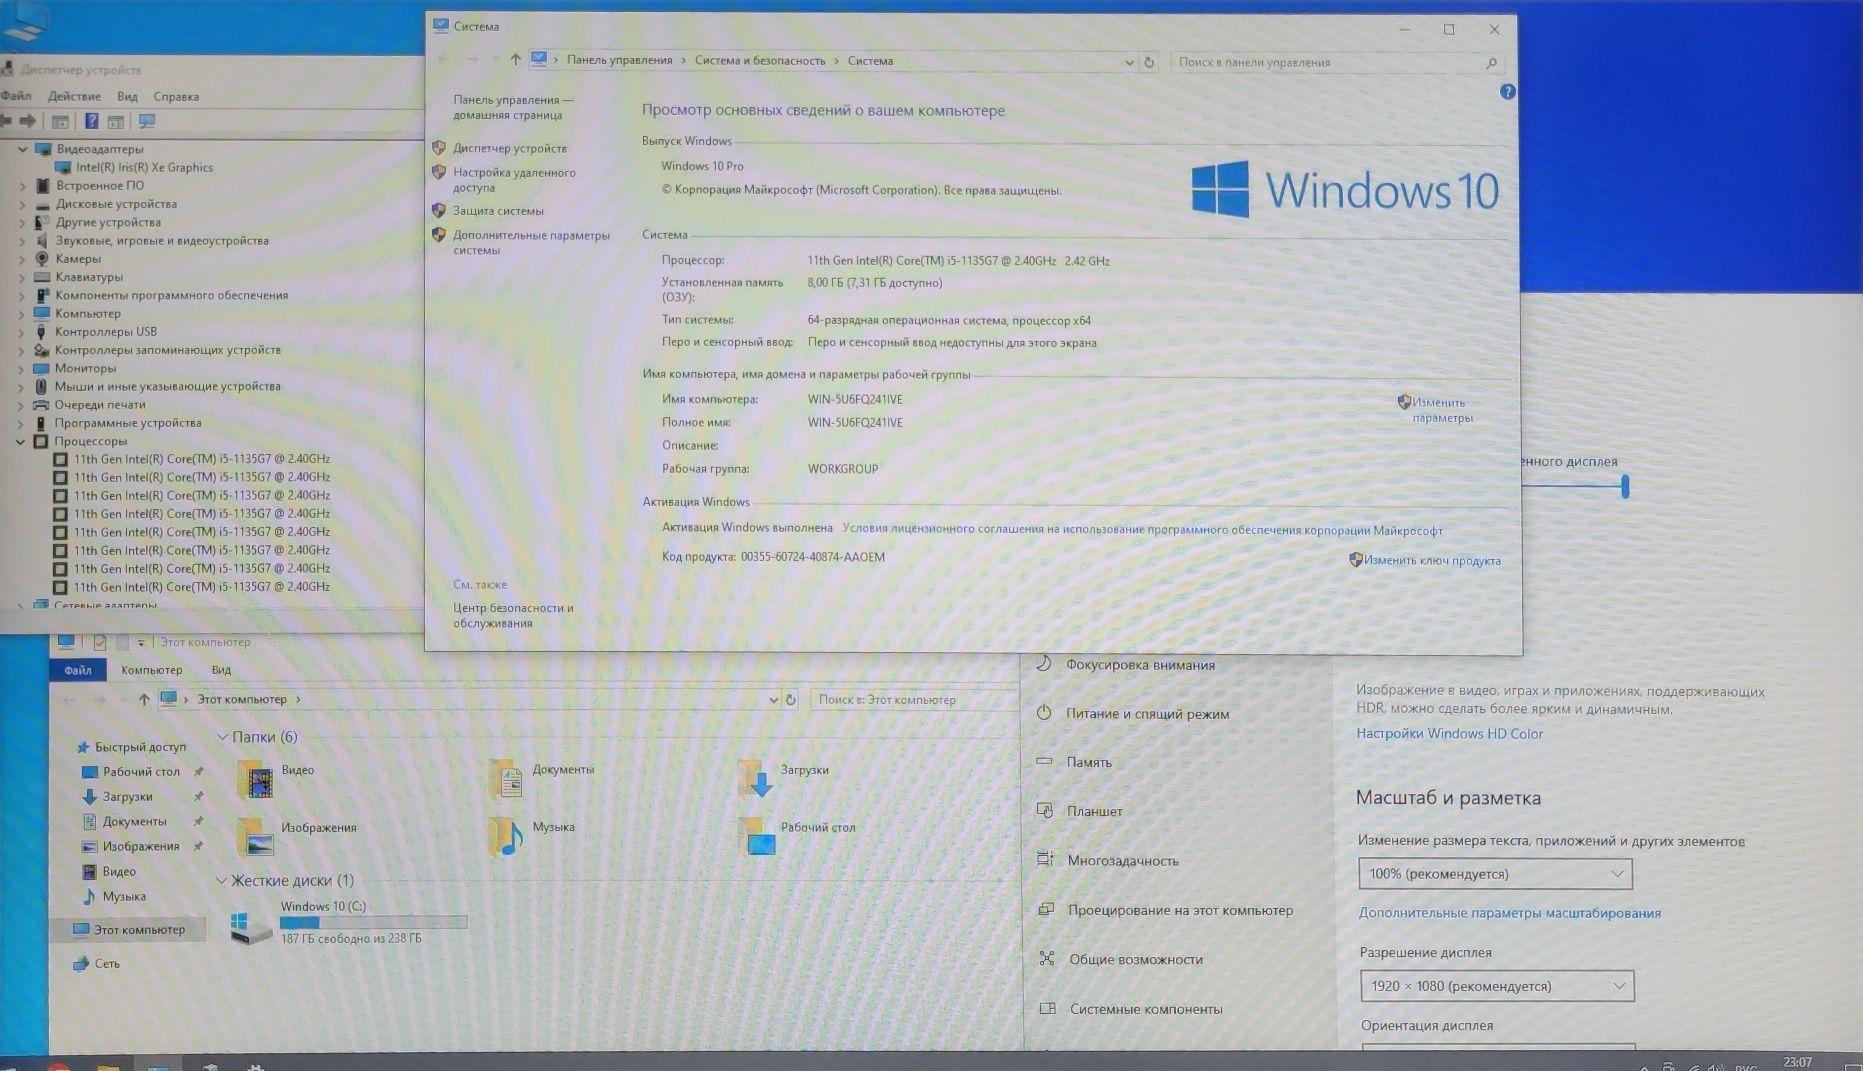Expand the Дисковые устройства node

22,204
